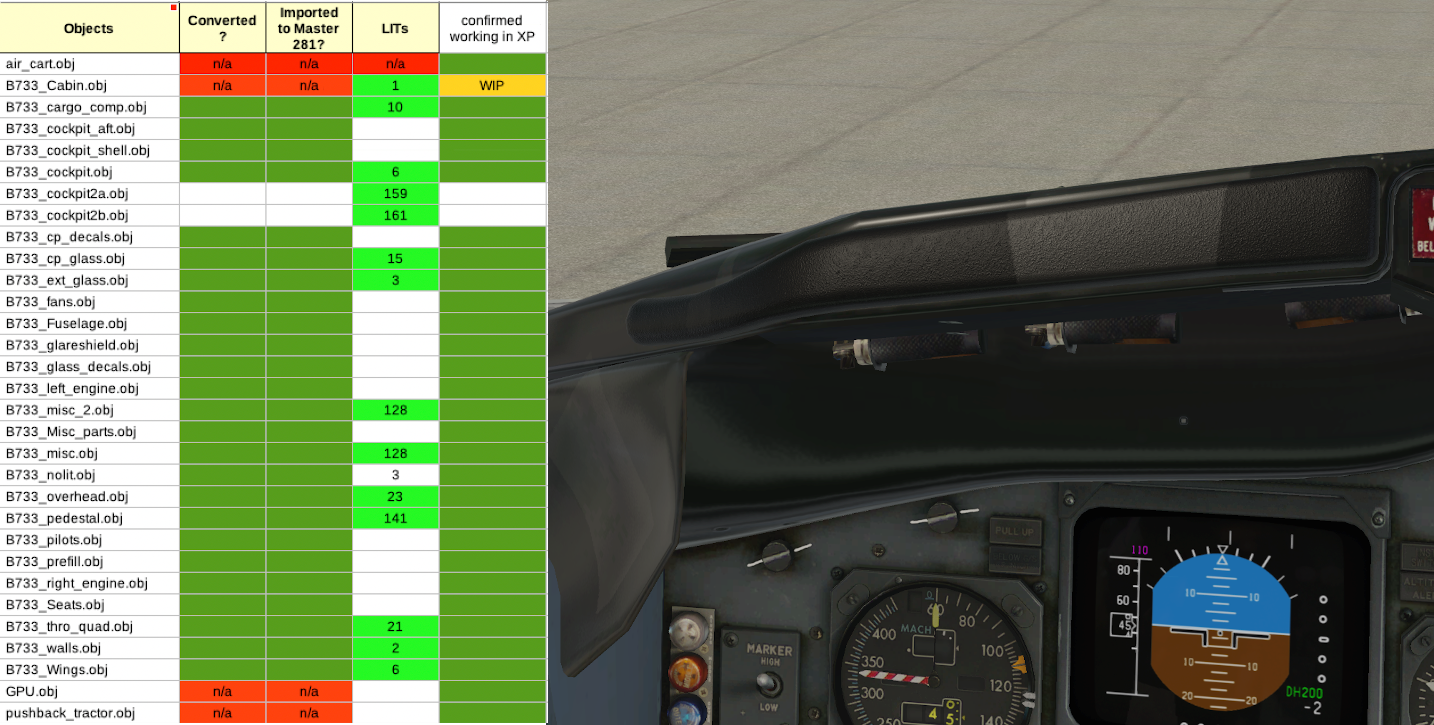Select LITs value 161 for B733_cockpit2b.obj
This screenshot has width=1434, height=725.
395,215
